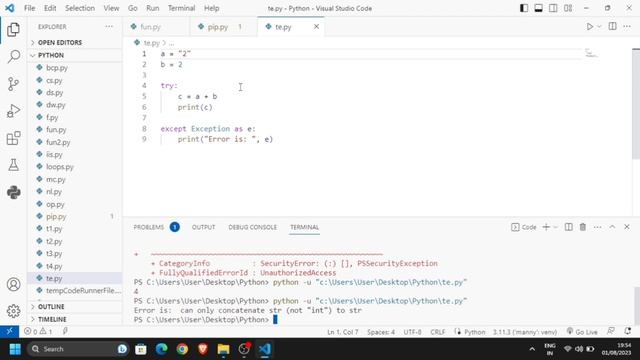Image resolution: width=640 pixels, height=360 pixels.
Task: Open the Terminal menu
Action: tap(182, 8)
